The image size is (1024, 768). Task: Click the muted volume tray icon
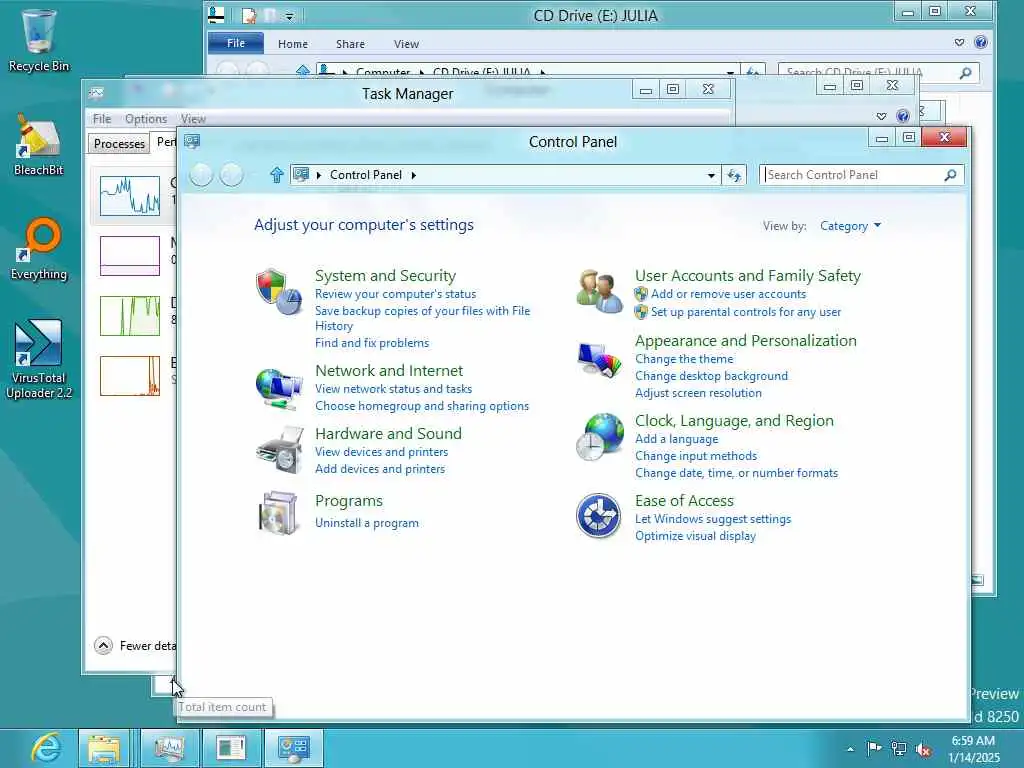click(x=923, y=750)
